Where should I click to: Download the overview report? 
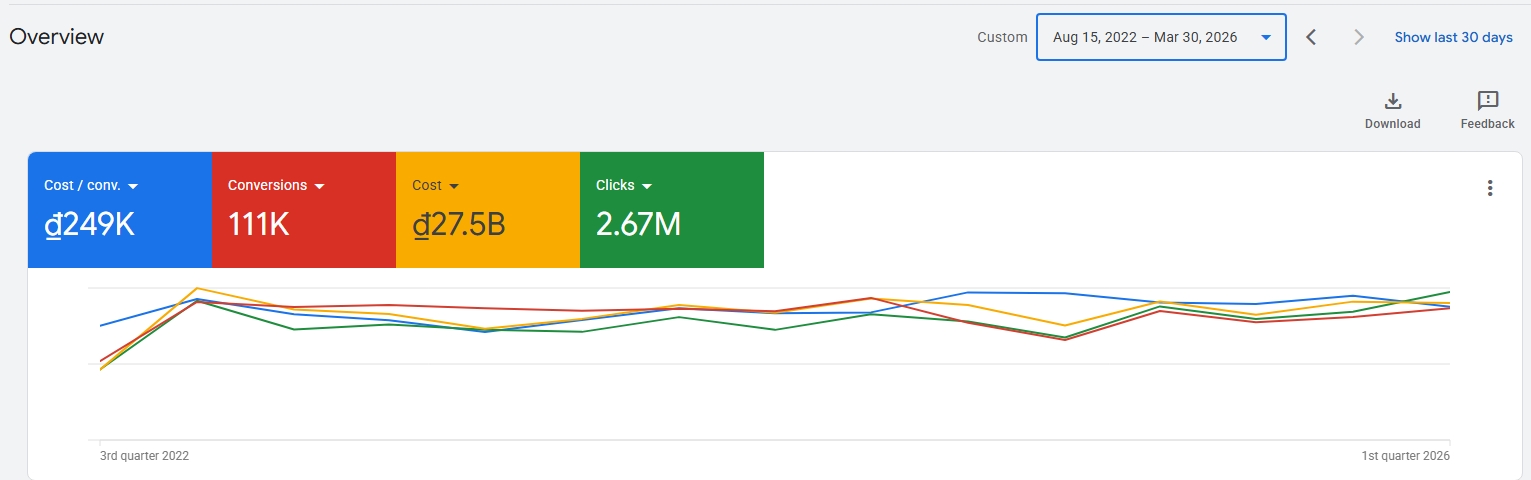tap(1393, 110)
